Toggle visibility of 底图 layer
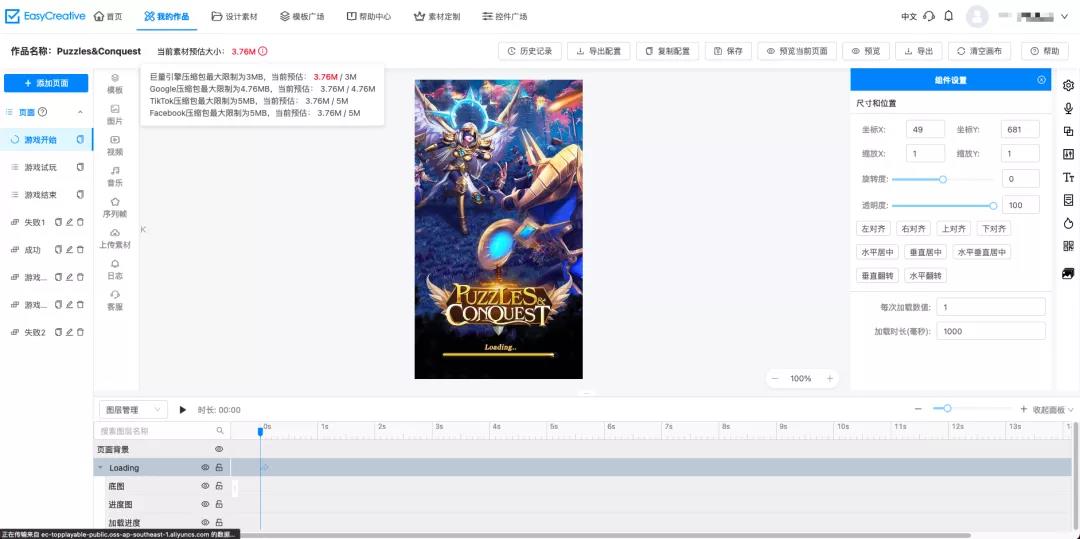This screenshot has height=539, width=1080. (205, 486)
